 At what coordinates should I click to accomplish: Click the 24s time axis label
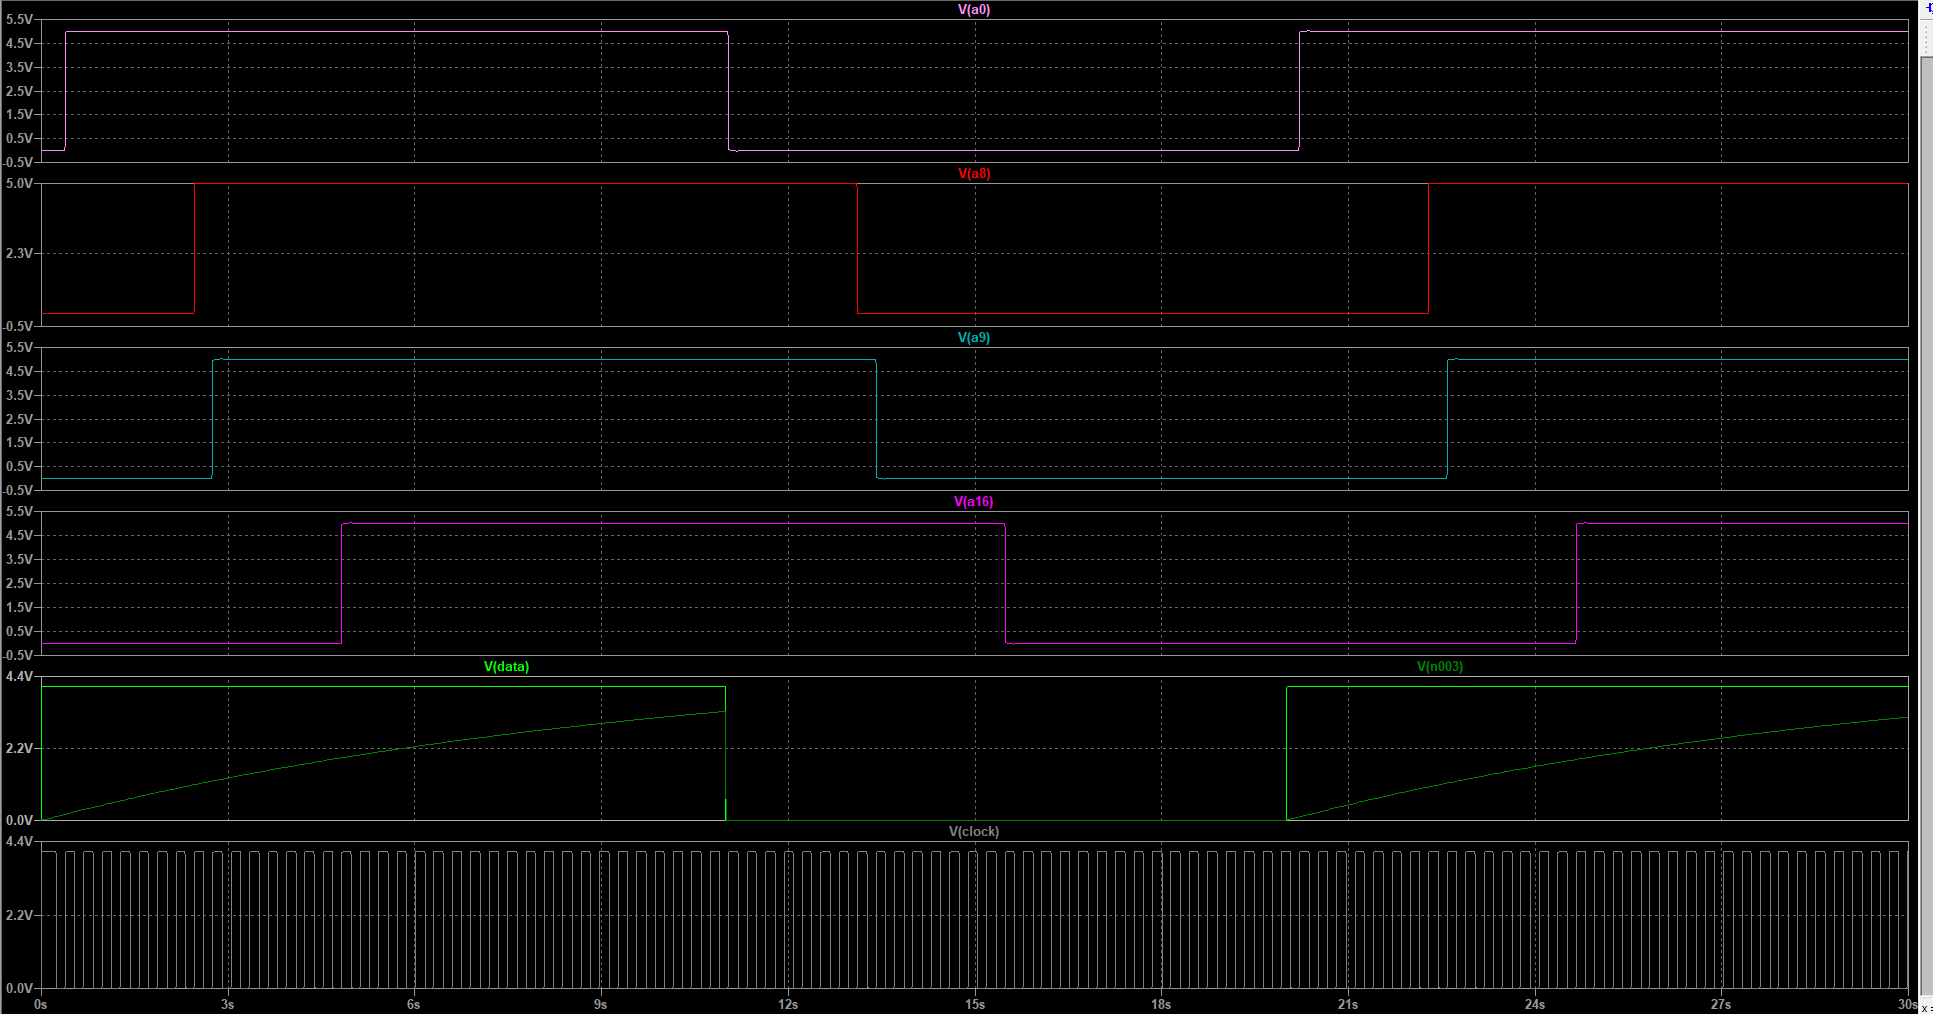(1534, 1004)
